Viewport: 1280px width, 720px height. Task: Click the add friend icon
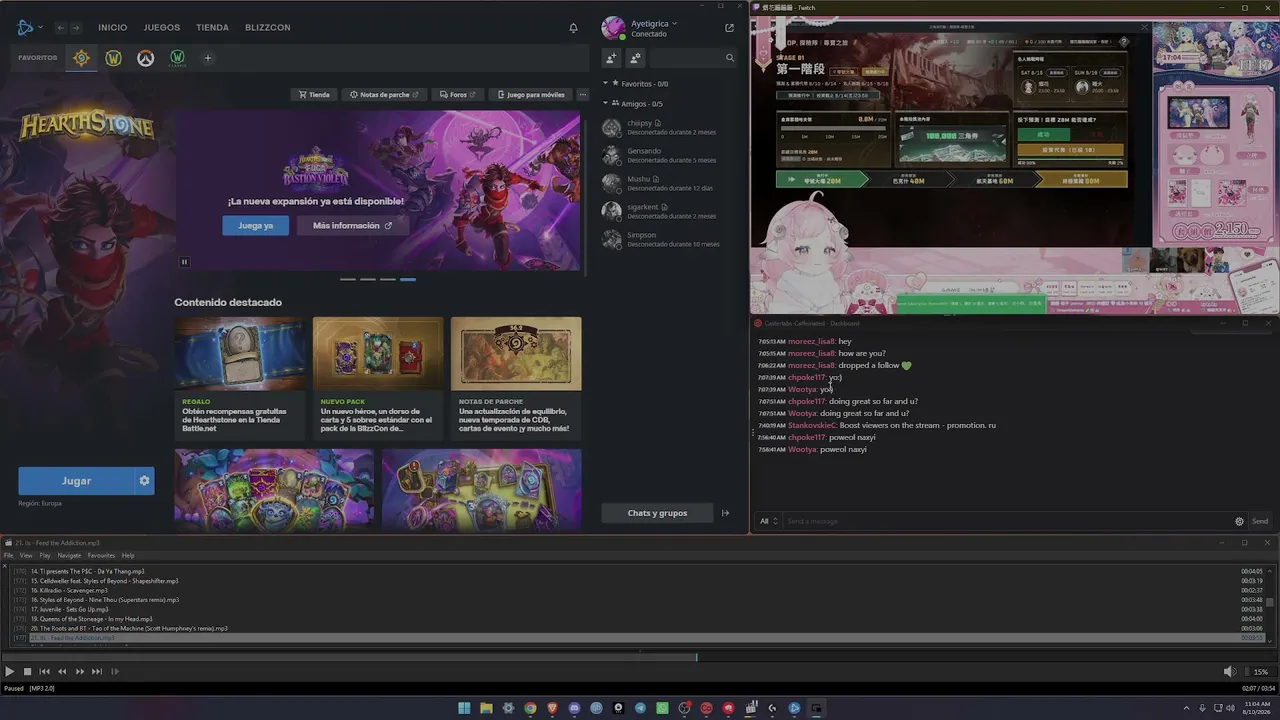pyautogui.click(x=611, y=58)
